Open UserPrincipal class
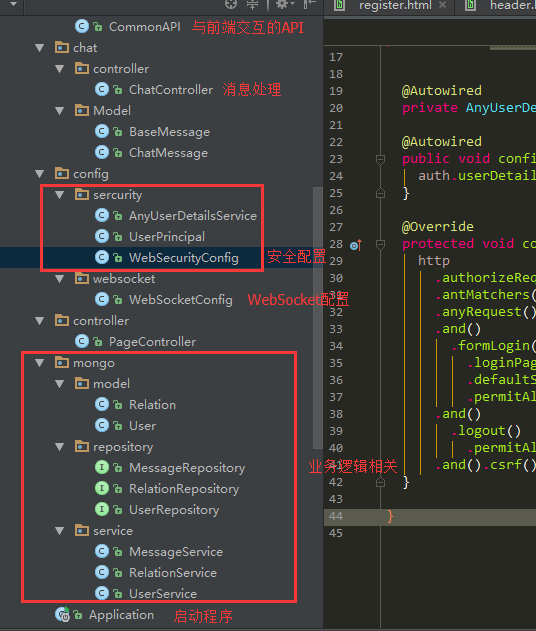This screenshot has width=536, height=631. [167, 237]
